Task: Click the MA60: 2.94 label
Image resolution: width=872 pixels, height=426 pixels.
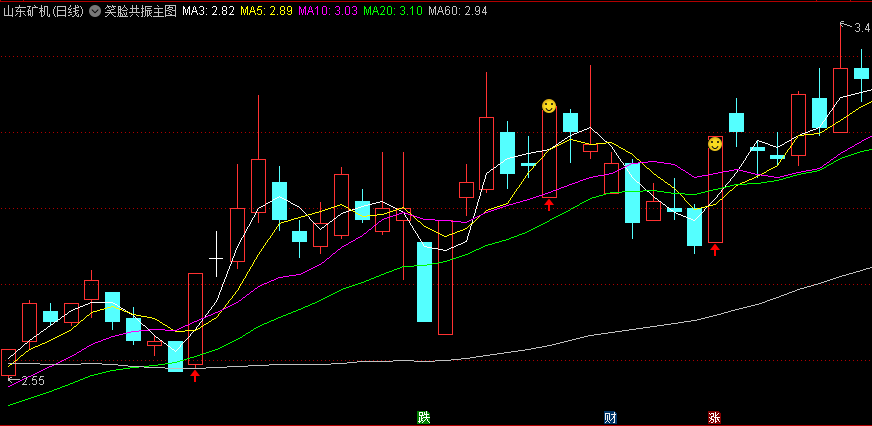Action: (x=458, y=11)
